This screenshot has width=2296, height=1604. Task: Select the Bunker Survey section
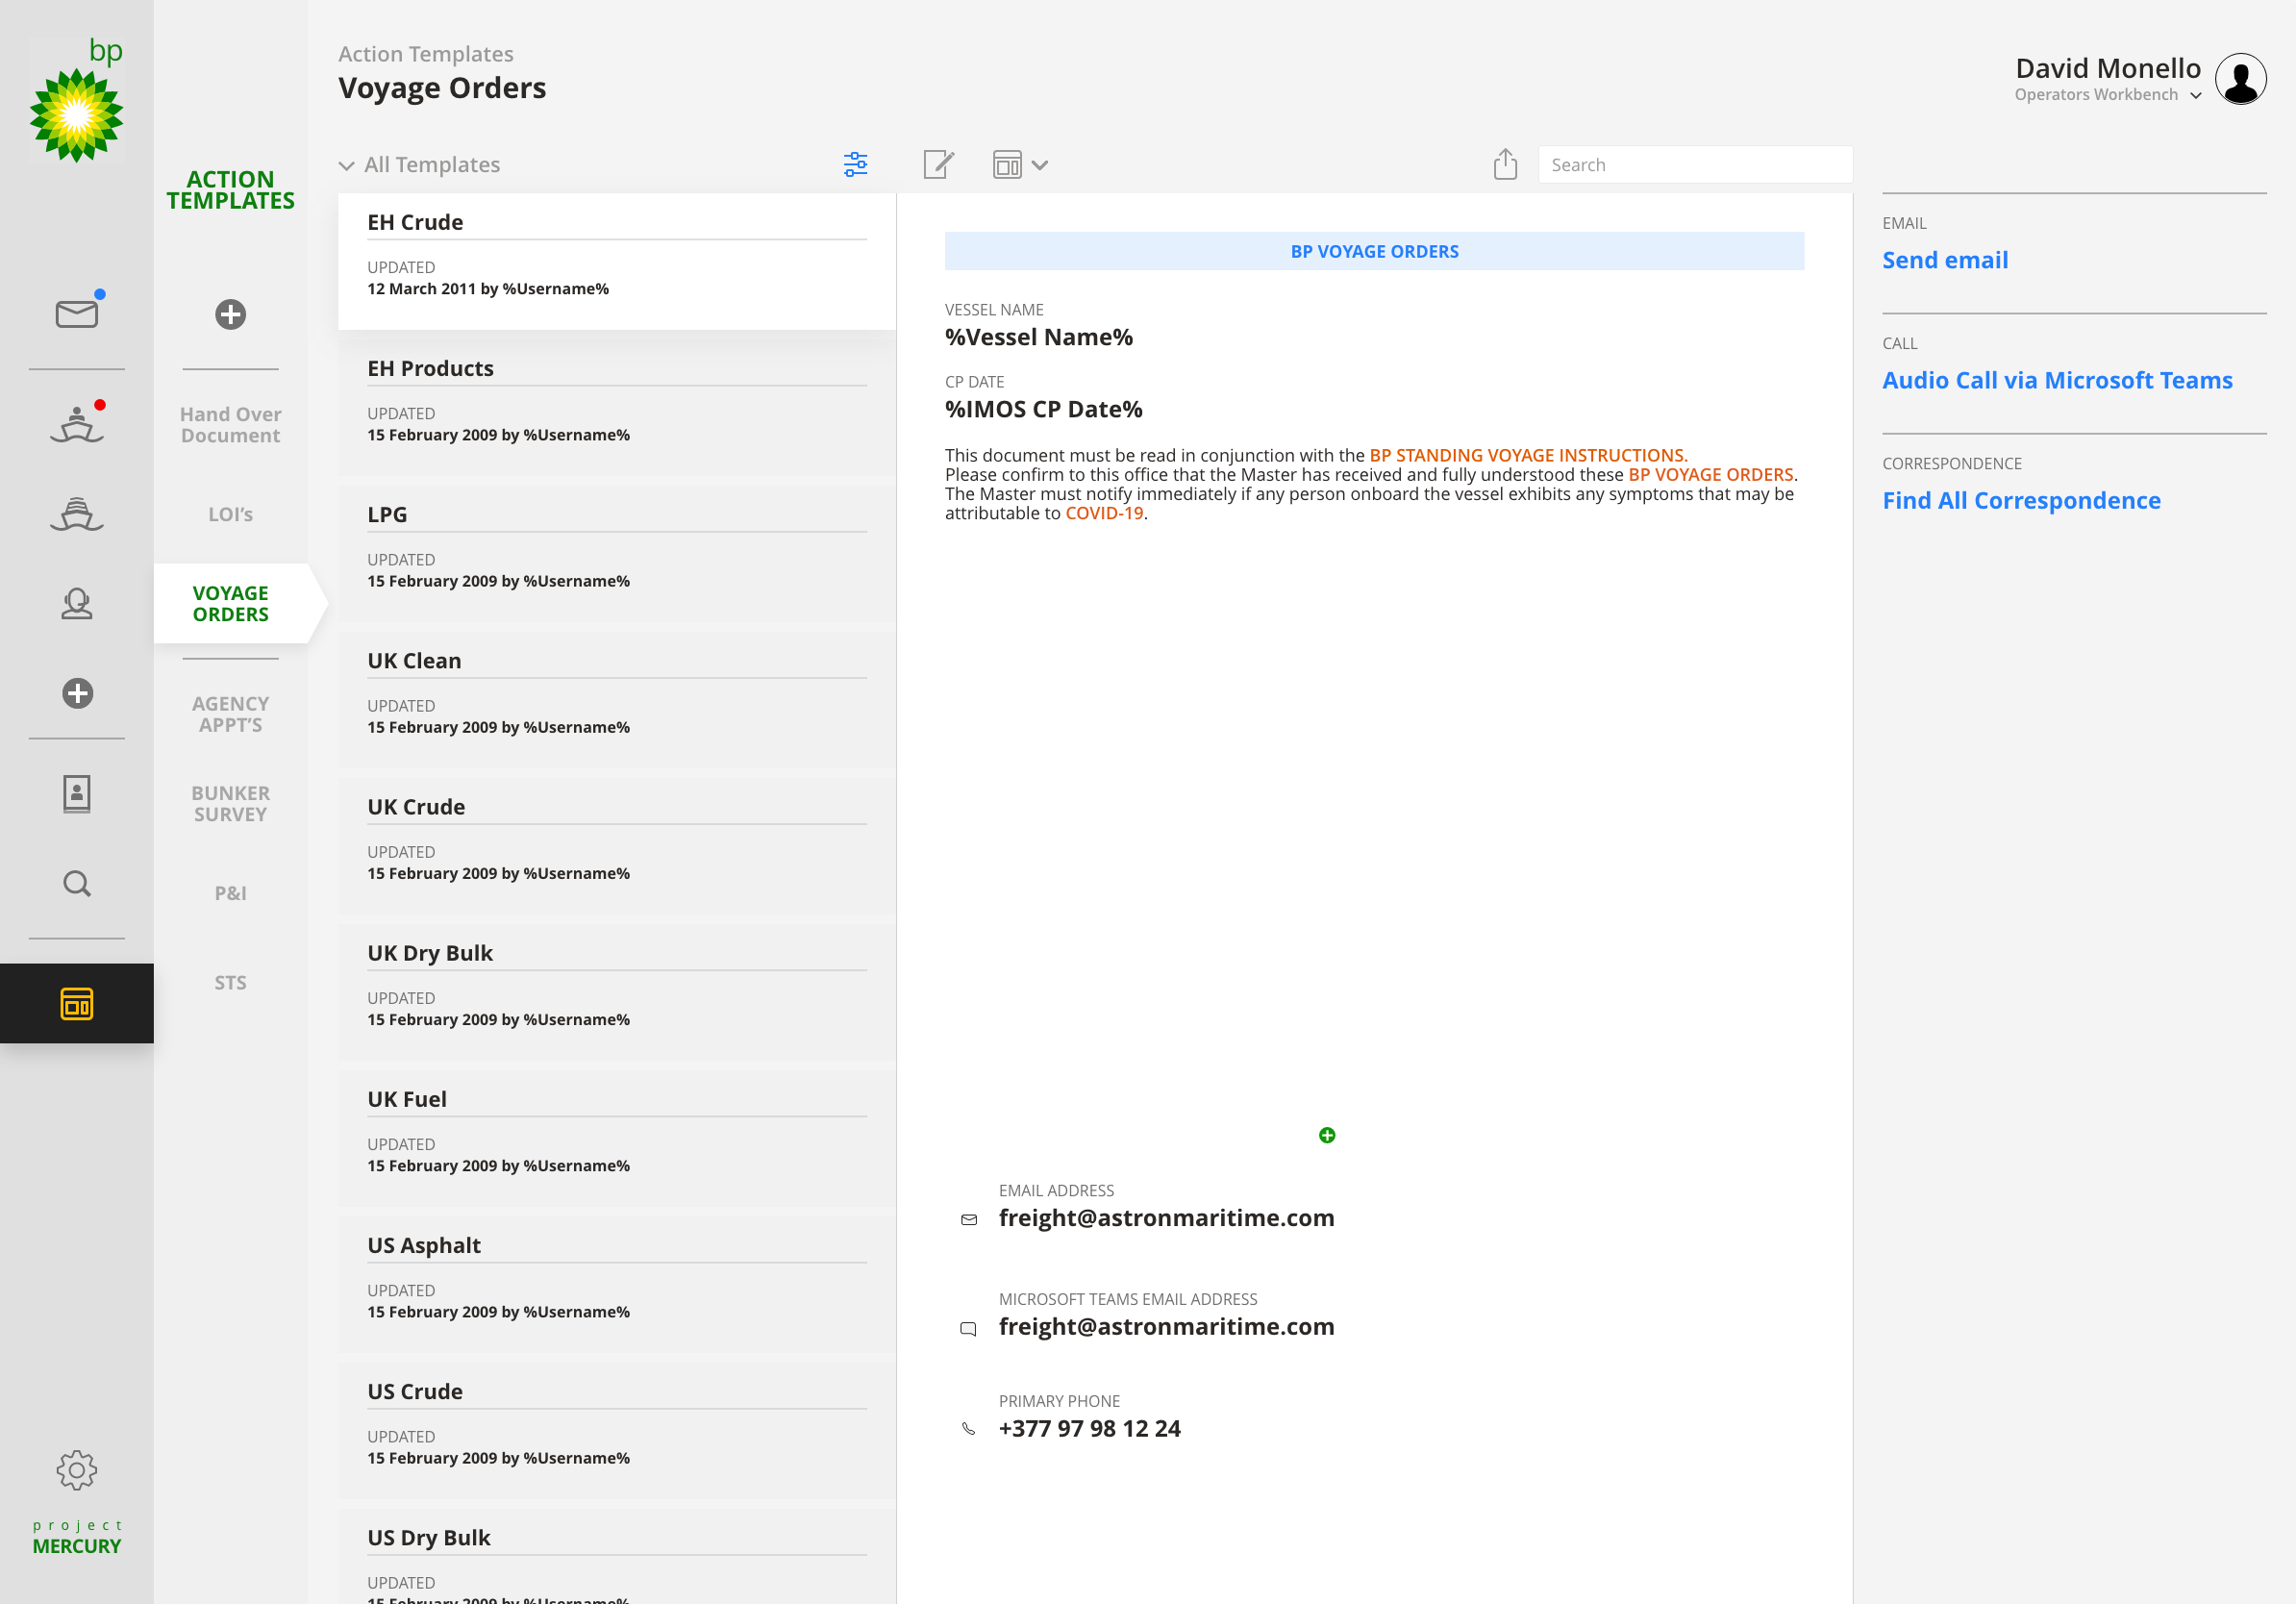click(230, 803)
